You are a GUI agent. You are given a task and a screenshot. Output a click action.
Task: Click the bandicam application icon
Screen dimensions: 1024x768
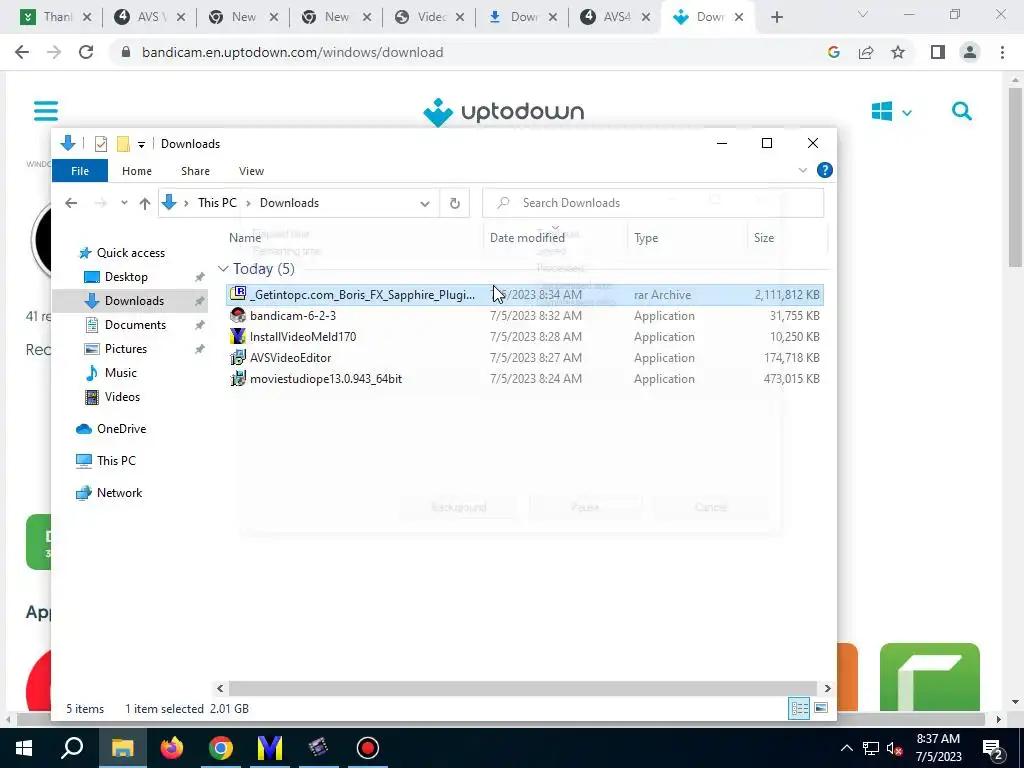(238, 315)
